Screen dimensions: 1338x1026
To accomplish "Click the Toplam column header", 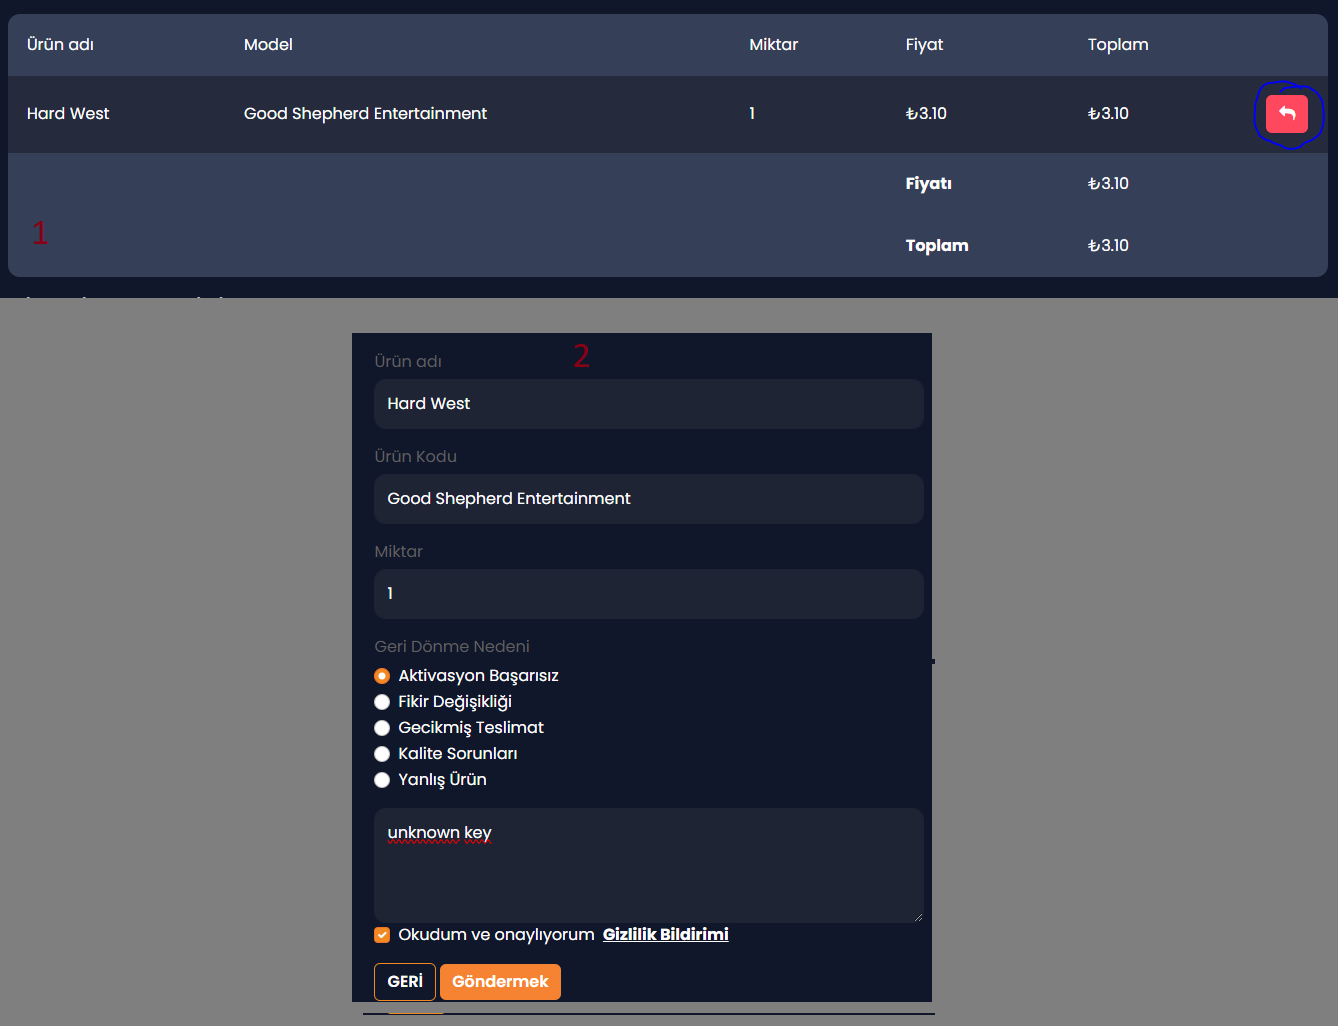I will click(1118, 45).
